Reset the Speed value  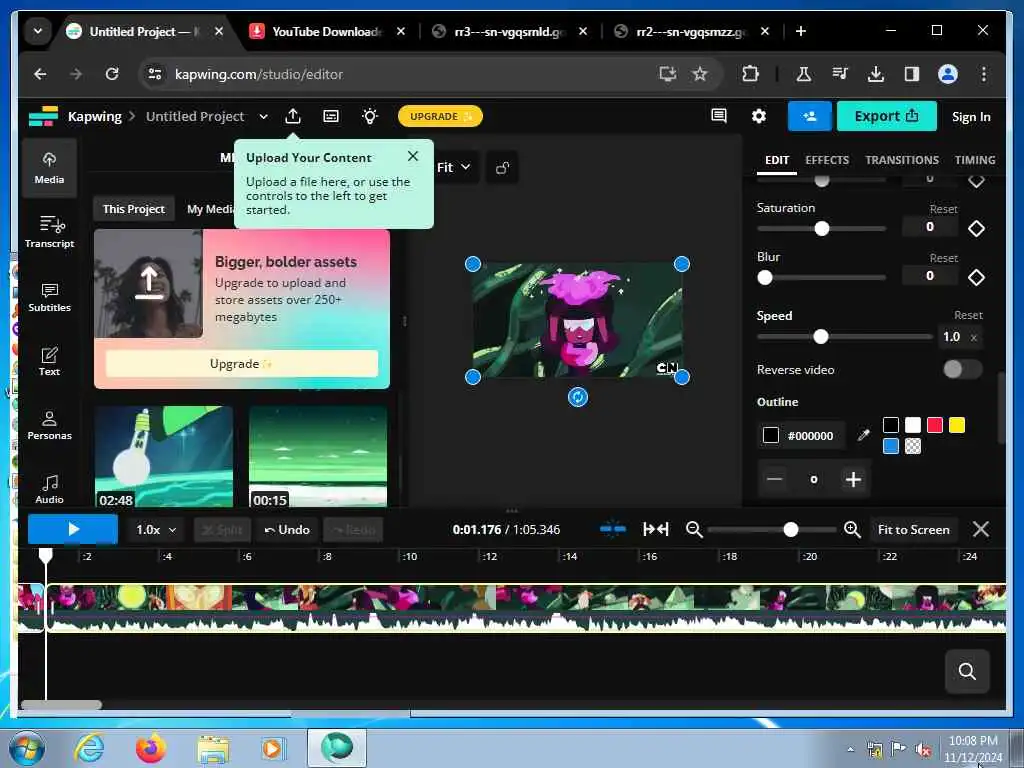coord(968,315)
